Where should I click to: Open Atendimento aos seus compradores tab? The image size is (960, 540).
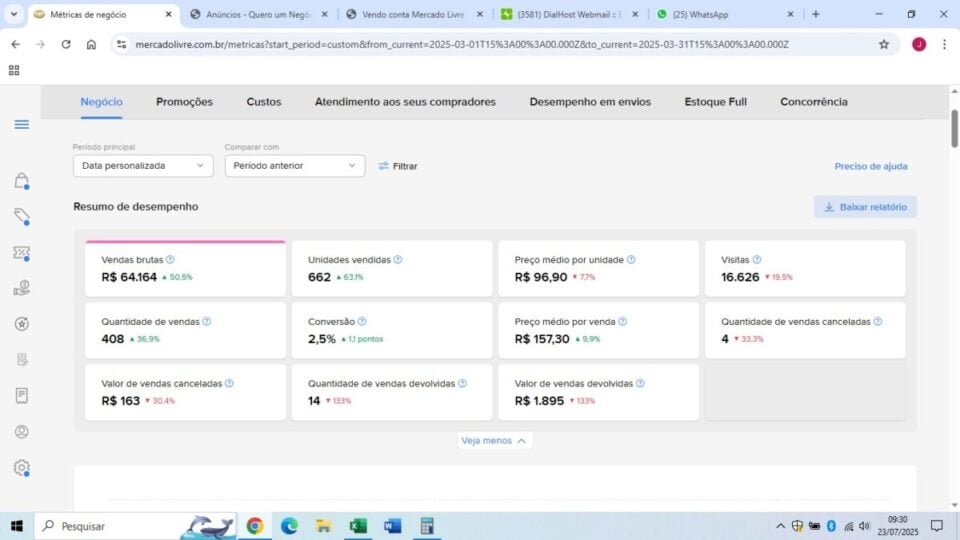(405, 102)
